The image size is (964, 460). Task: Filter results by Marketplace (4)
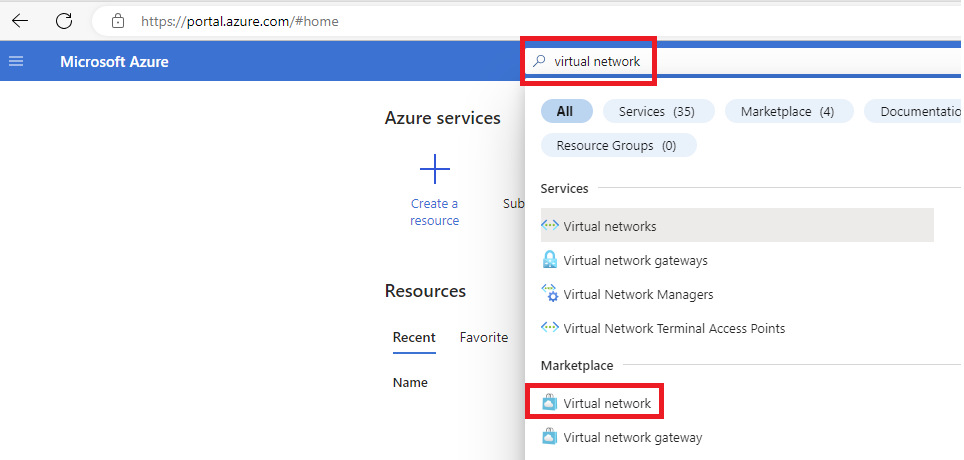[x=789, y=111]
